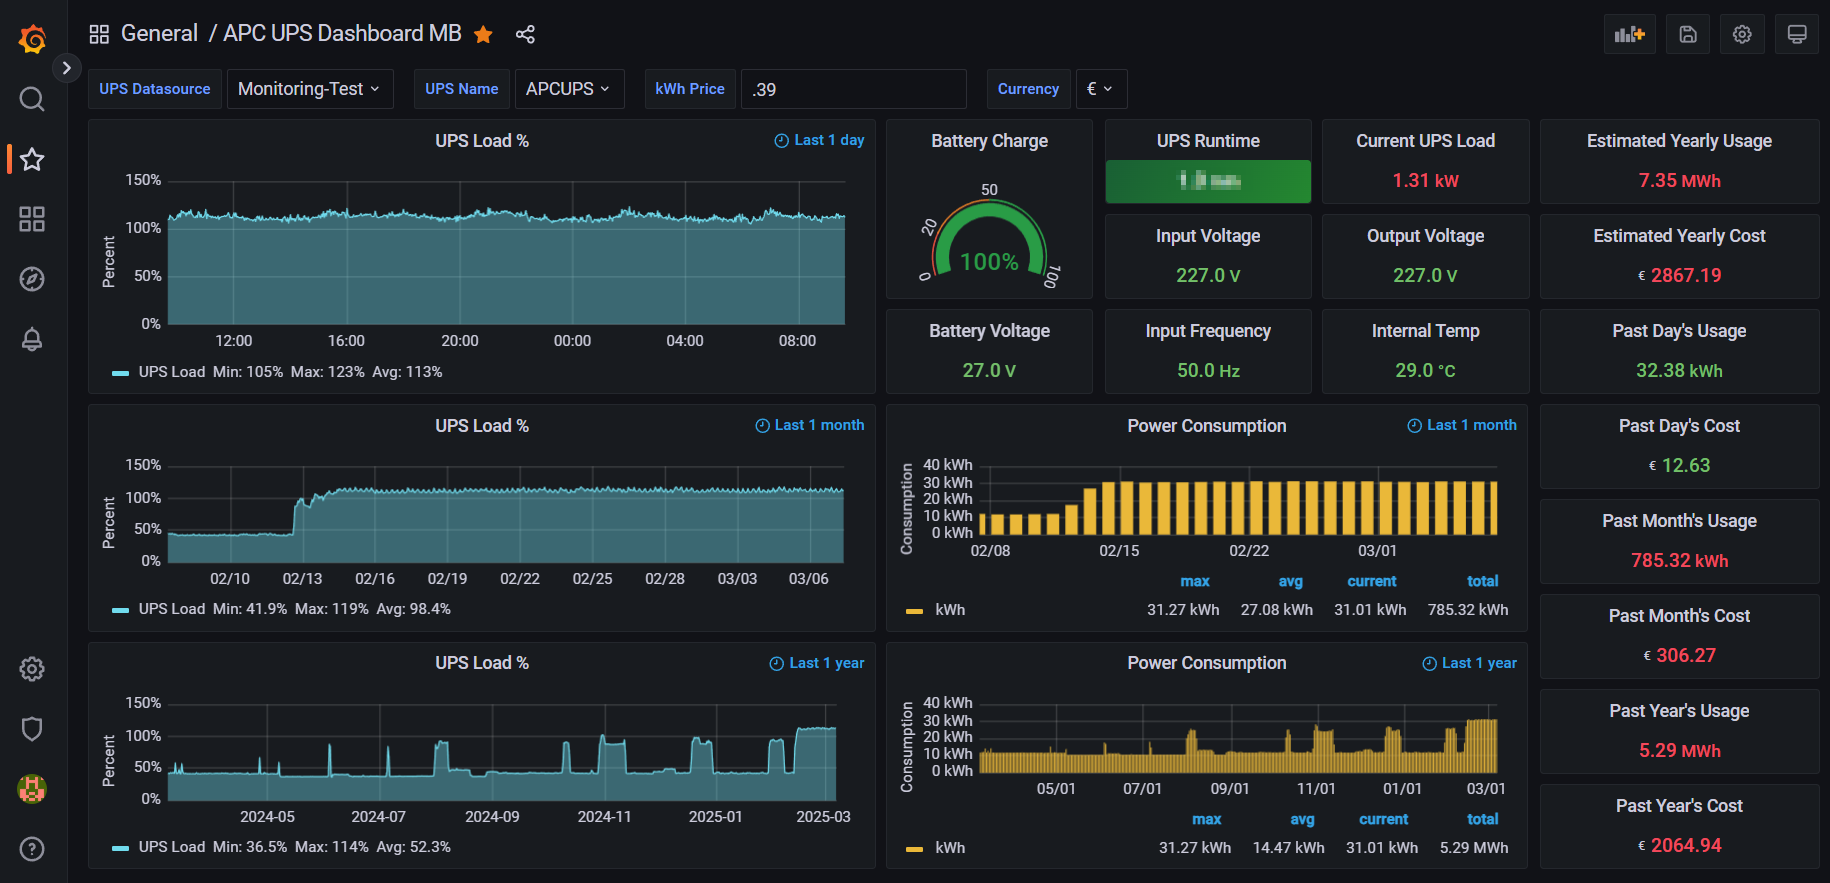Screen dimensions: 1830x883
Task: Cycle view mode with the monitor icon
Action: pyautogui.click(x=1797, y=34)
